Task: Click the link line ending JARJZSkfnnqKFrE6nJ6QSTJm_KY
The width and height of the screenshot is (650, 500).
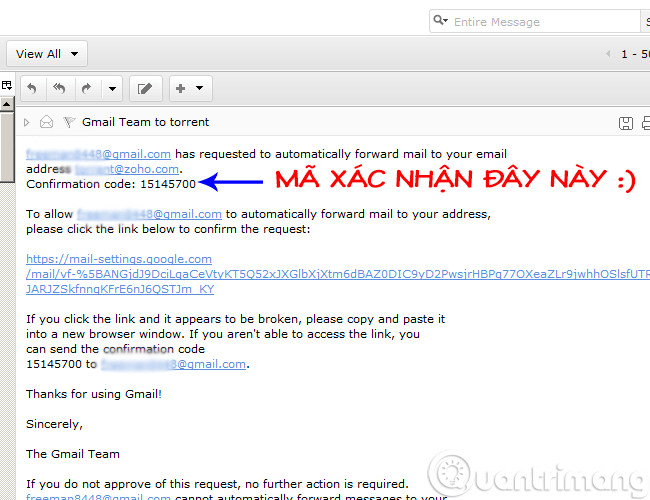Action: point(120,289)
